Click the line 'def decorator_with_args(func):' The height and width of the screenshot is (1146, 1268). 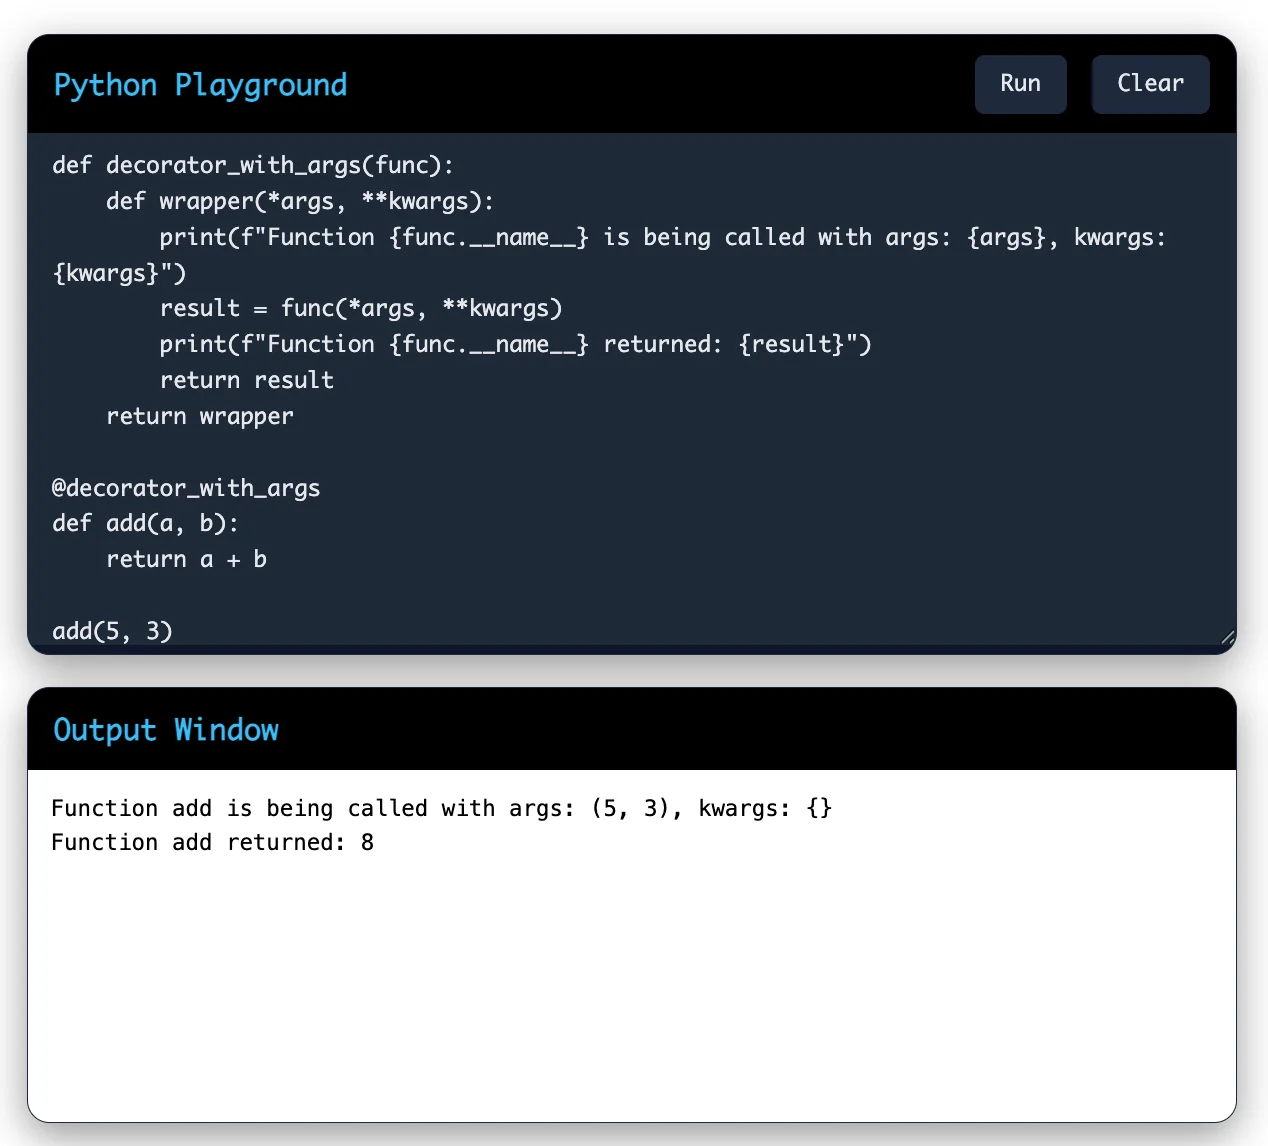pyautogui.click(x=253, y=165)
